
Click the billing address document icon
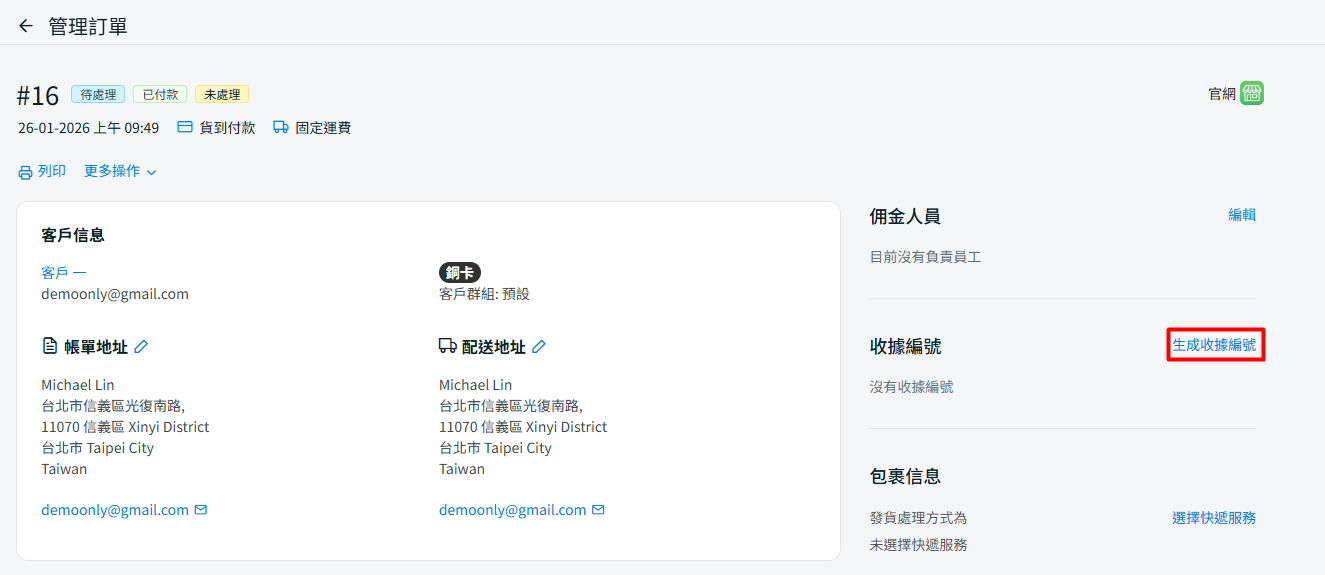[x=50, y=347]
